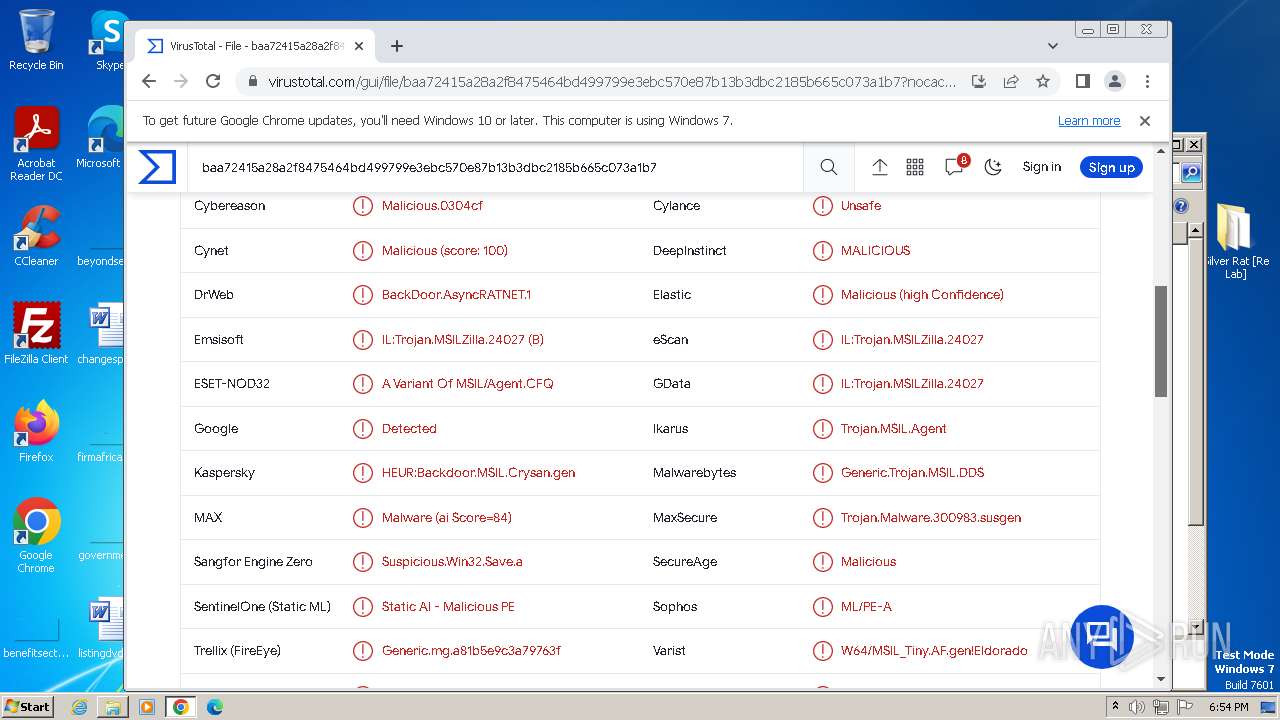Open a new tab with plus button
The image size is (1280, 720).
(x=397, y=46)
